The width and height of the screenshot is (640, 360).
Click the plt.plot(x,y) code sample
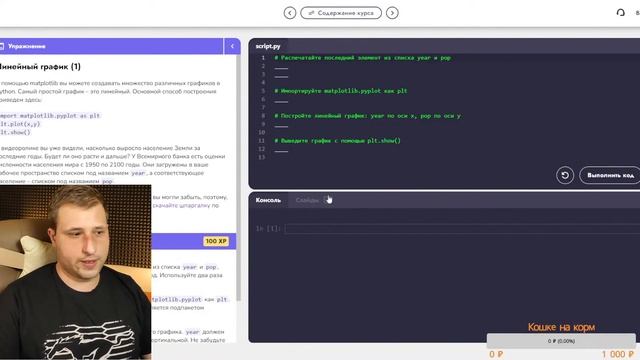coord(20,124)
